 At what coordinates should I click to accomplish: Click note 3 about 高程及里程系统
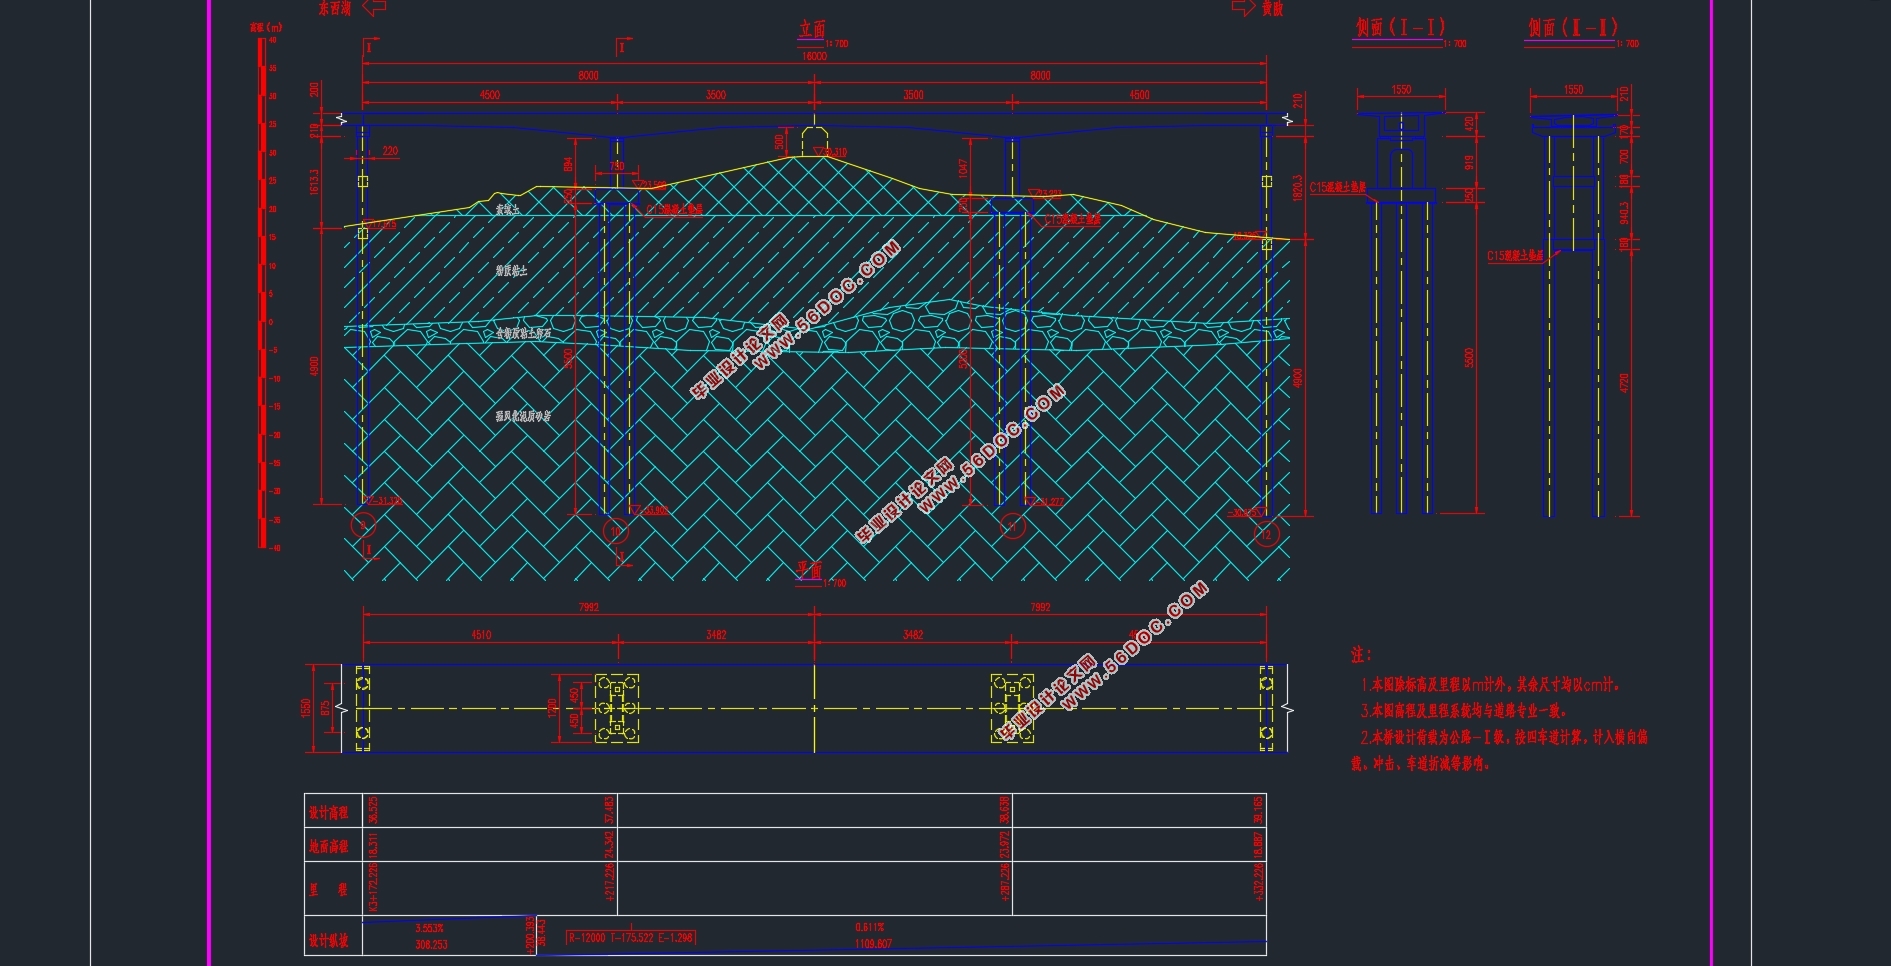1463,711
